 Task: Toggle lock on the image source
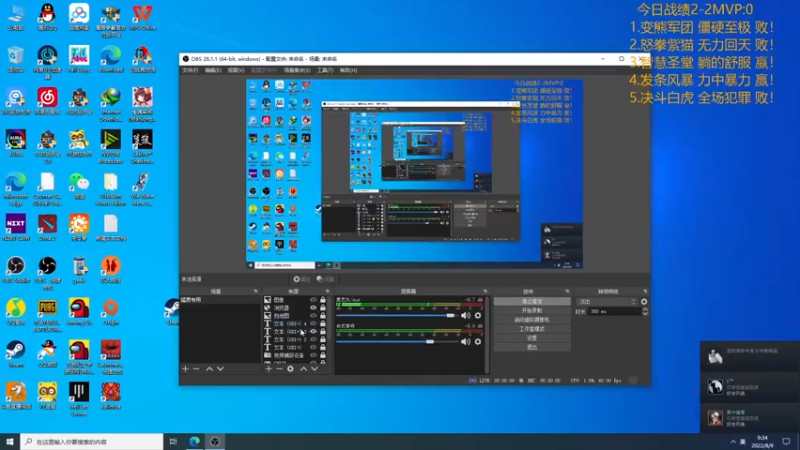click(x=322, y=300)
